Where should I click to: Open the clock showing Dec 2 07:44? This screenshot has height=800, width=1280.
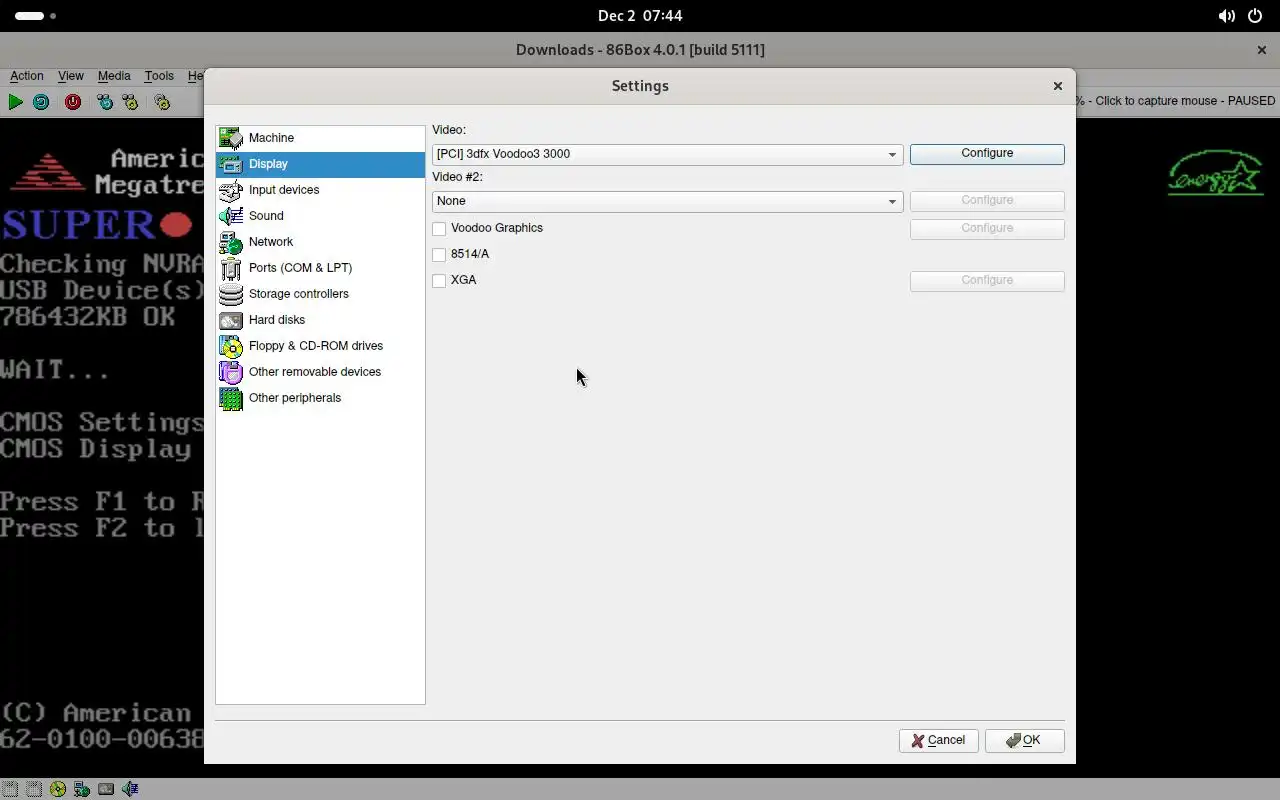tap(640, 16)
